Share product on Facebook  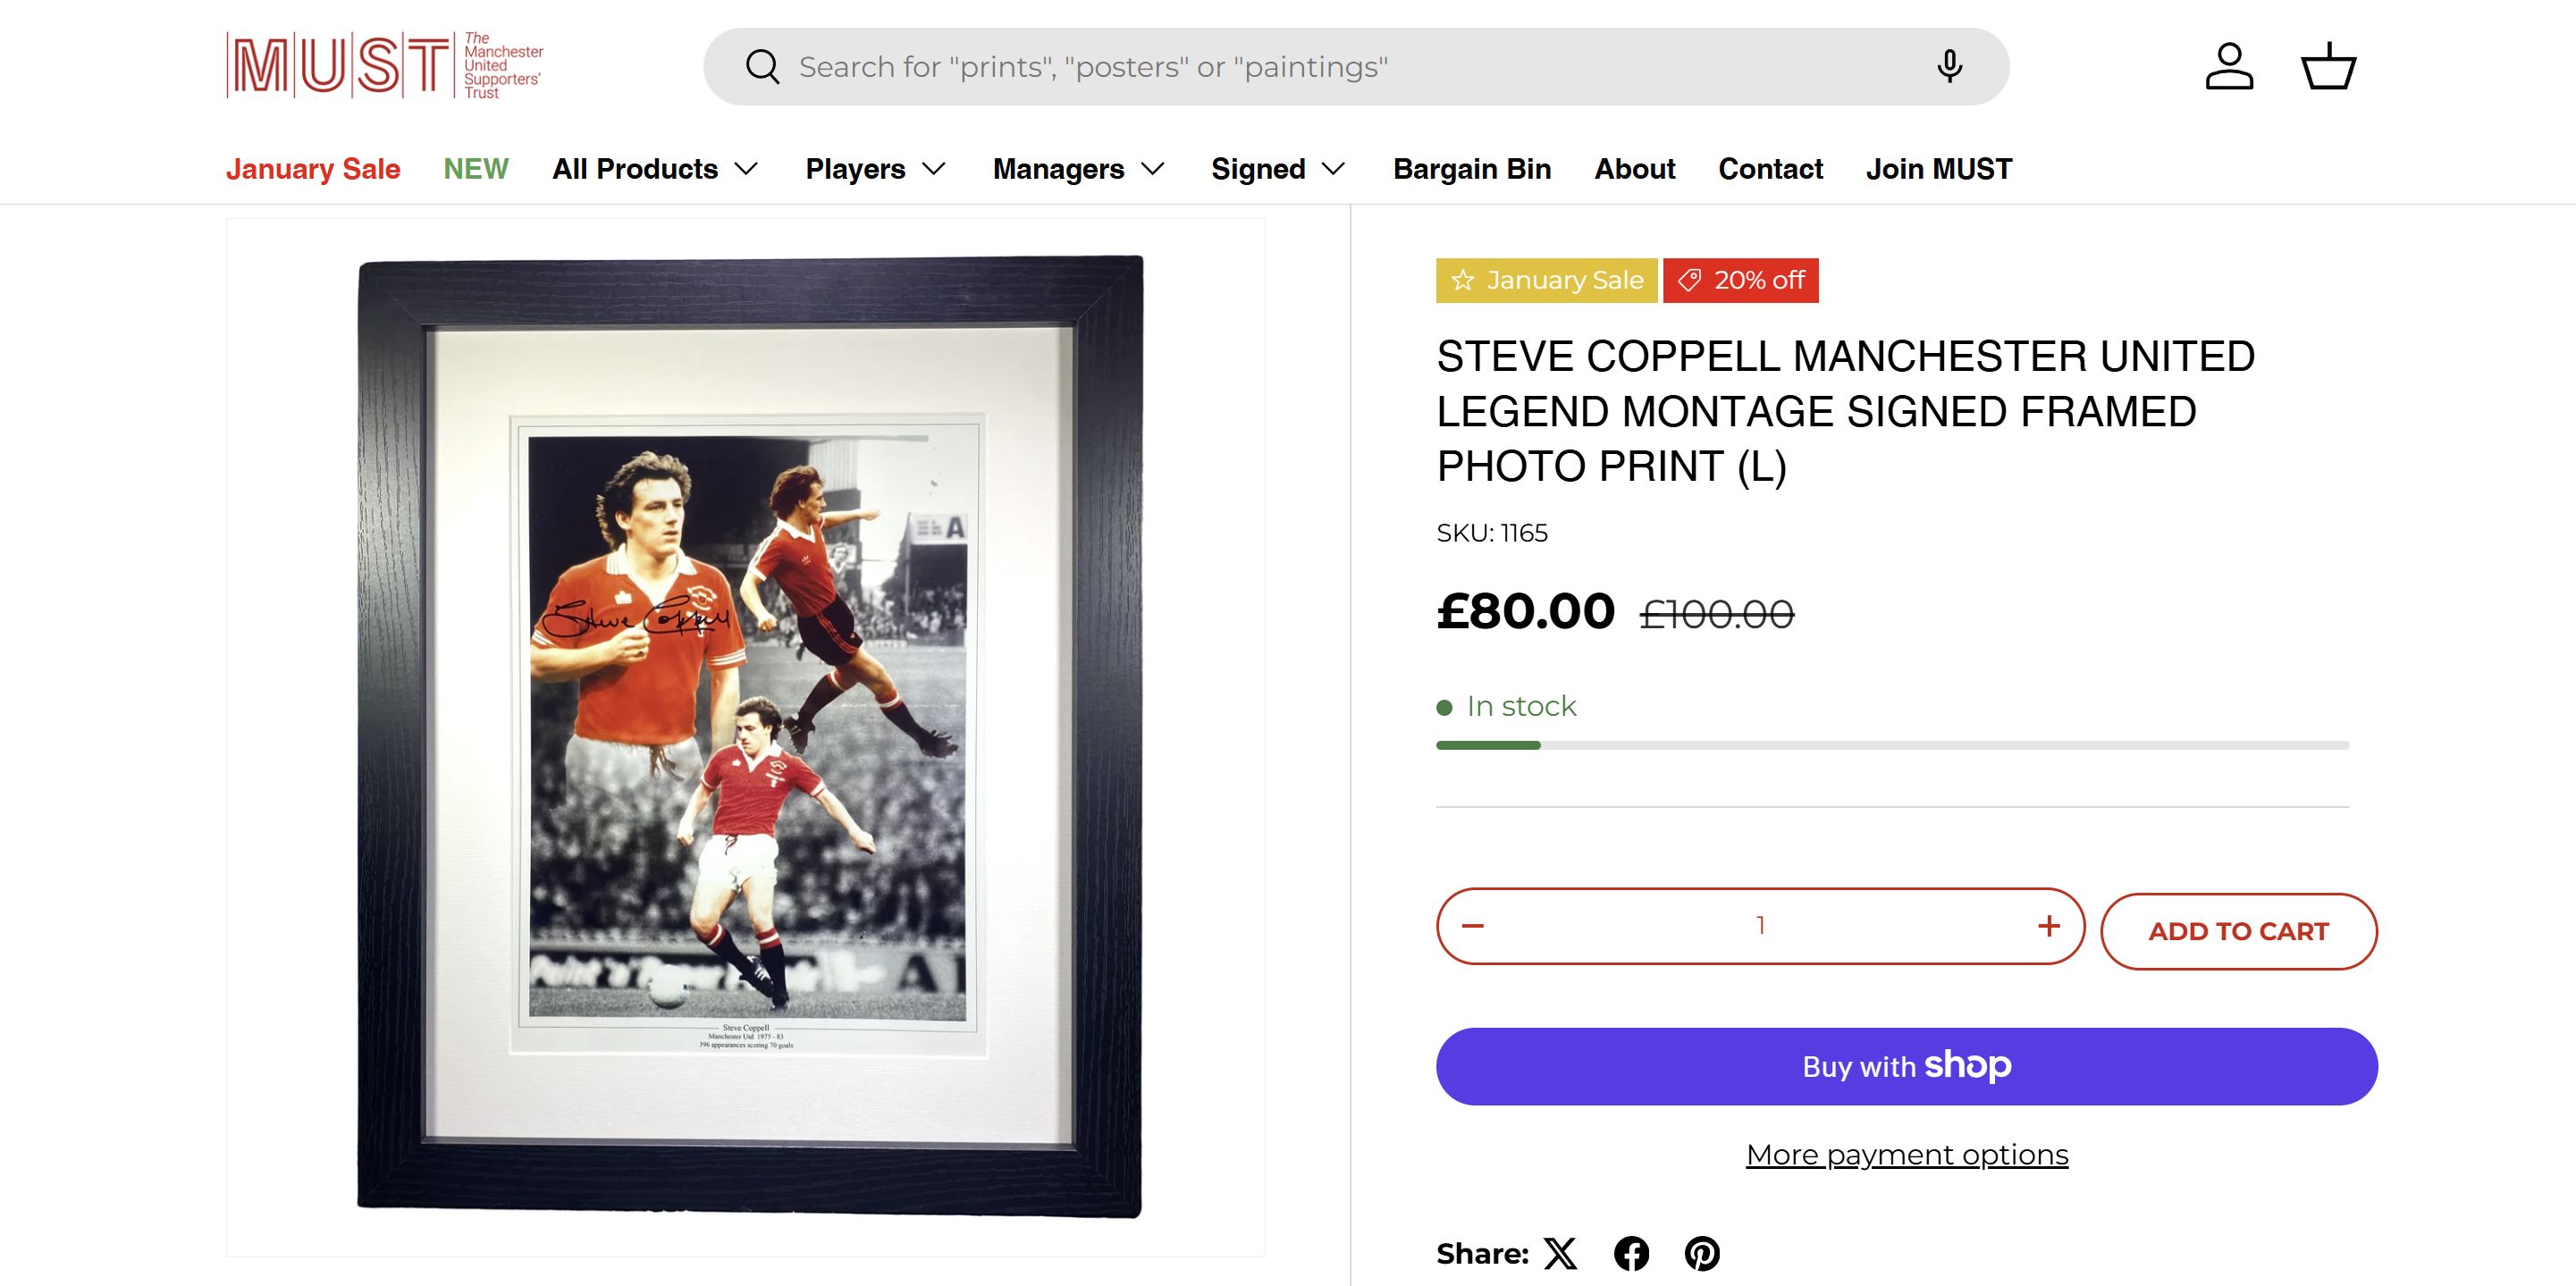1631,1253
